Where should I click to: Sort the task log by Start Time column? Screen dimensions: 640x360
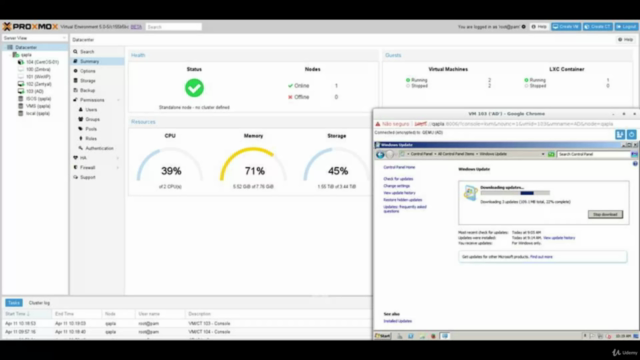(x=27, y=314)
